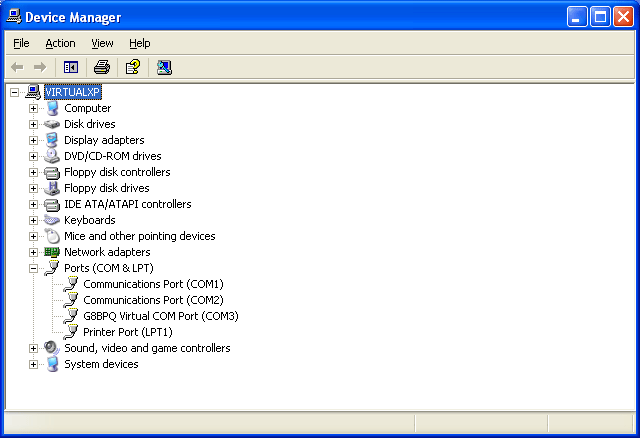
Task: Open the Action menu
Action: [60, 43]
